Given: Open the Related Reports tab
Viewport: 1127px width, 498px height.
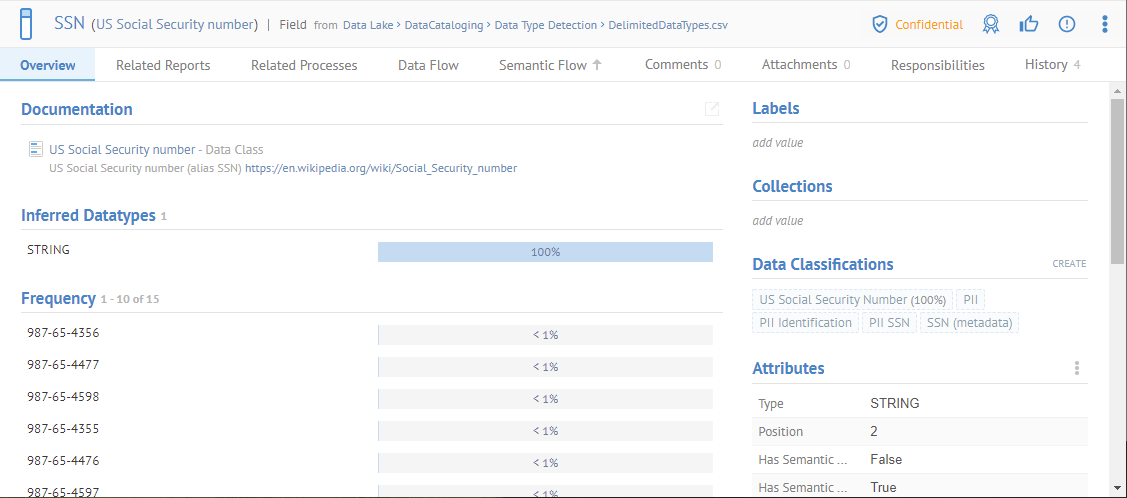Looking at the screenshot, I should tap(163, 65).
